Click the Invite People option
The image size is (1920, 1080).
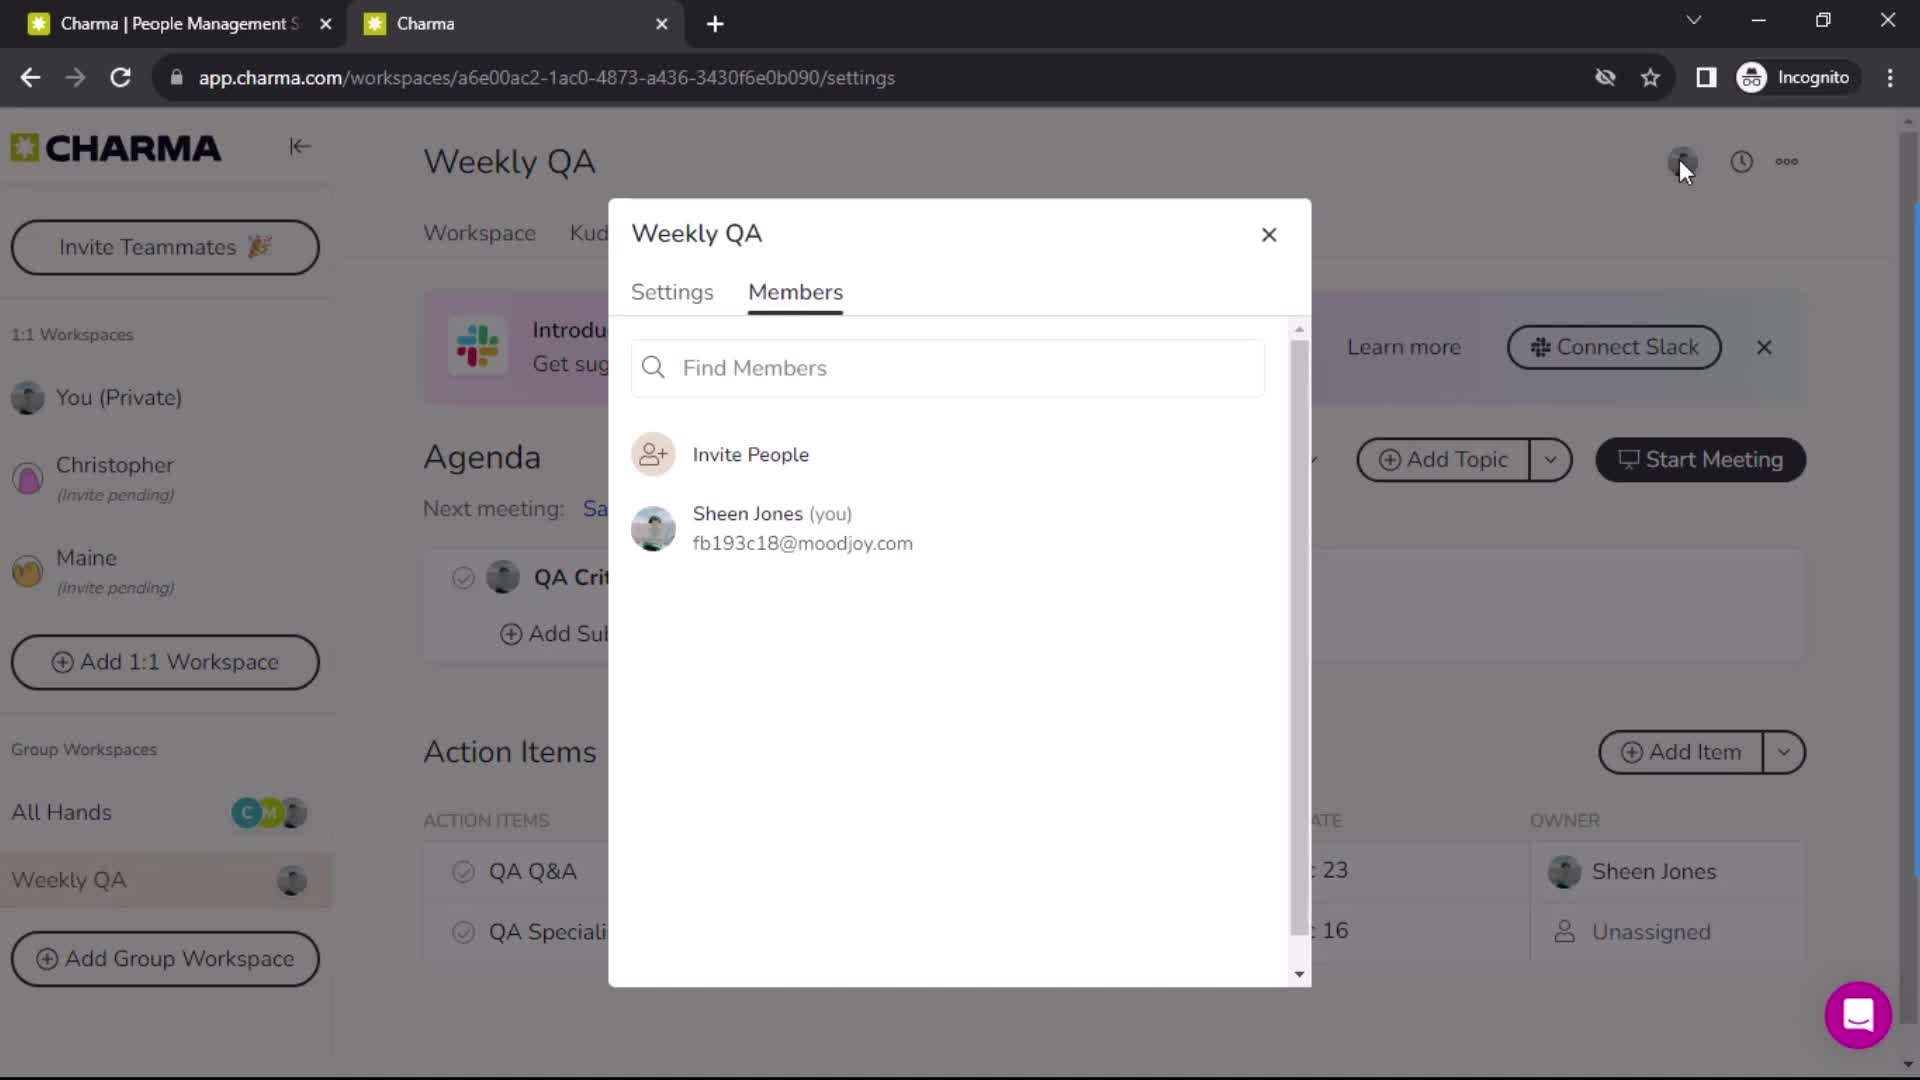pyautogui.click(x=749, y=454)
